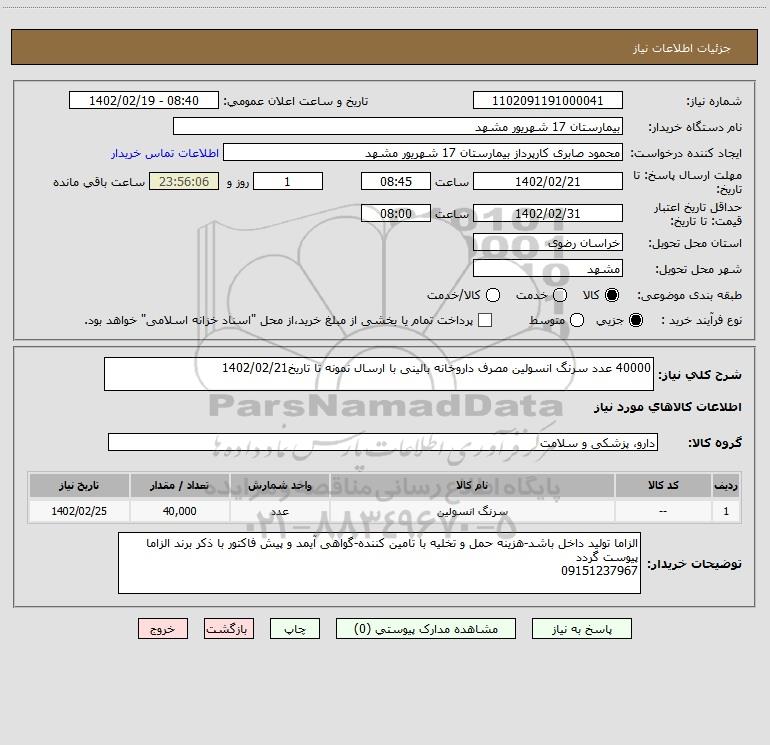
Task: Choose جزیی purchase process type
Action: click(x=636, y=320)
